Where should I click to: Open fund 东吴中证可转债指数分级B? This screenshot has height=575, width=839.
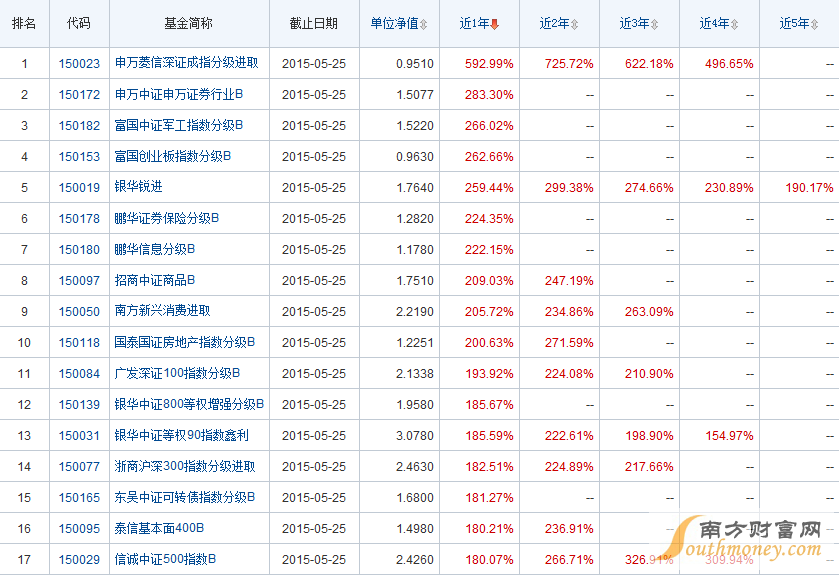[x=185, y=497]
